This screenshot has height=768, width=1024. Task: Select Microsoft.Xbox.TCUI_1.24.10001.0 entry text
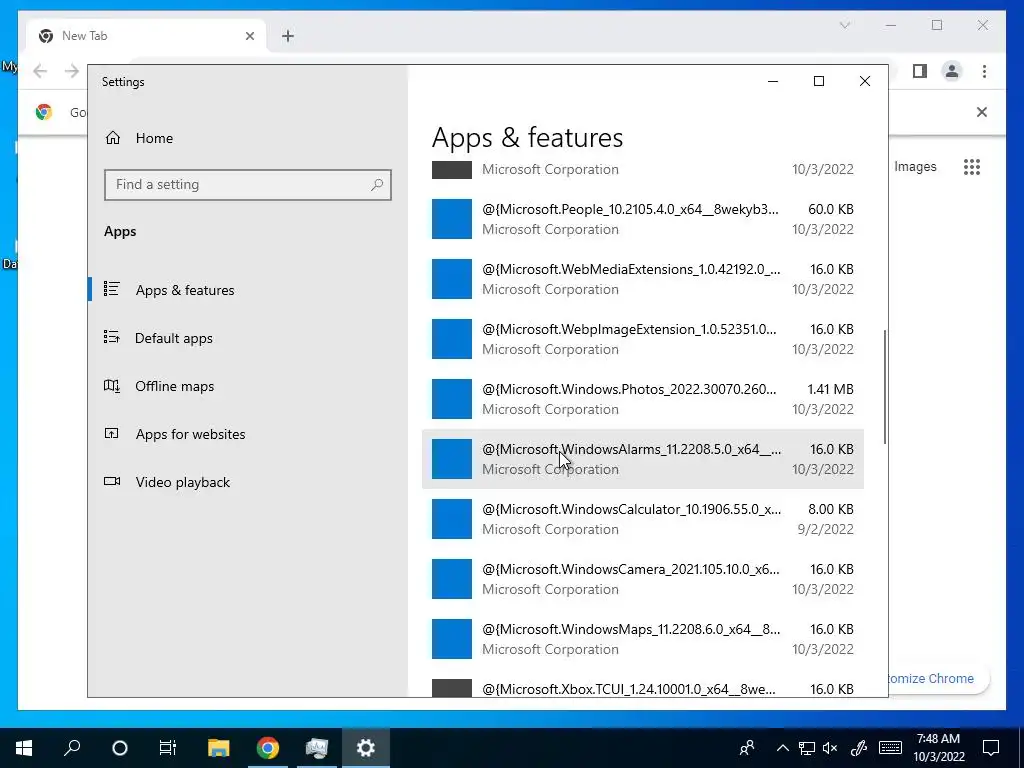click(629, 689)
